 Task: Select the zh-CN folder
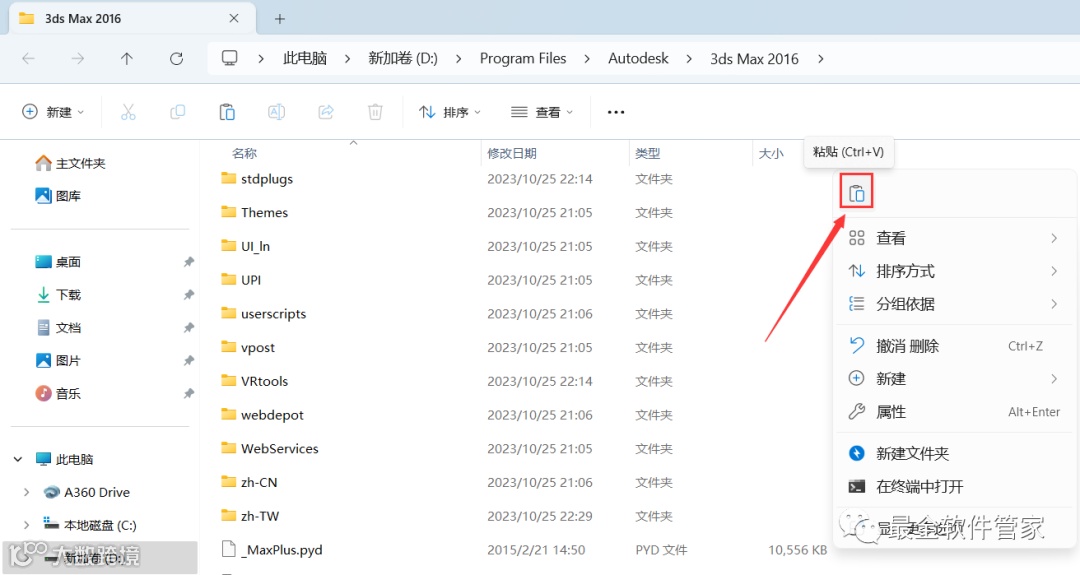tap(249, 482)
